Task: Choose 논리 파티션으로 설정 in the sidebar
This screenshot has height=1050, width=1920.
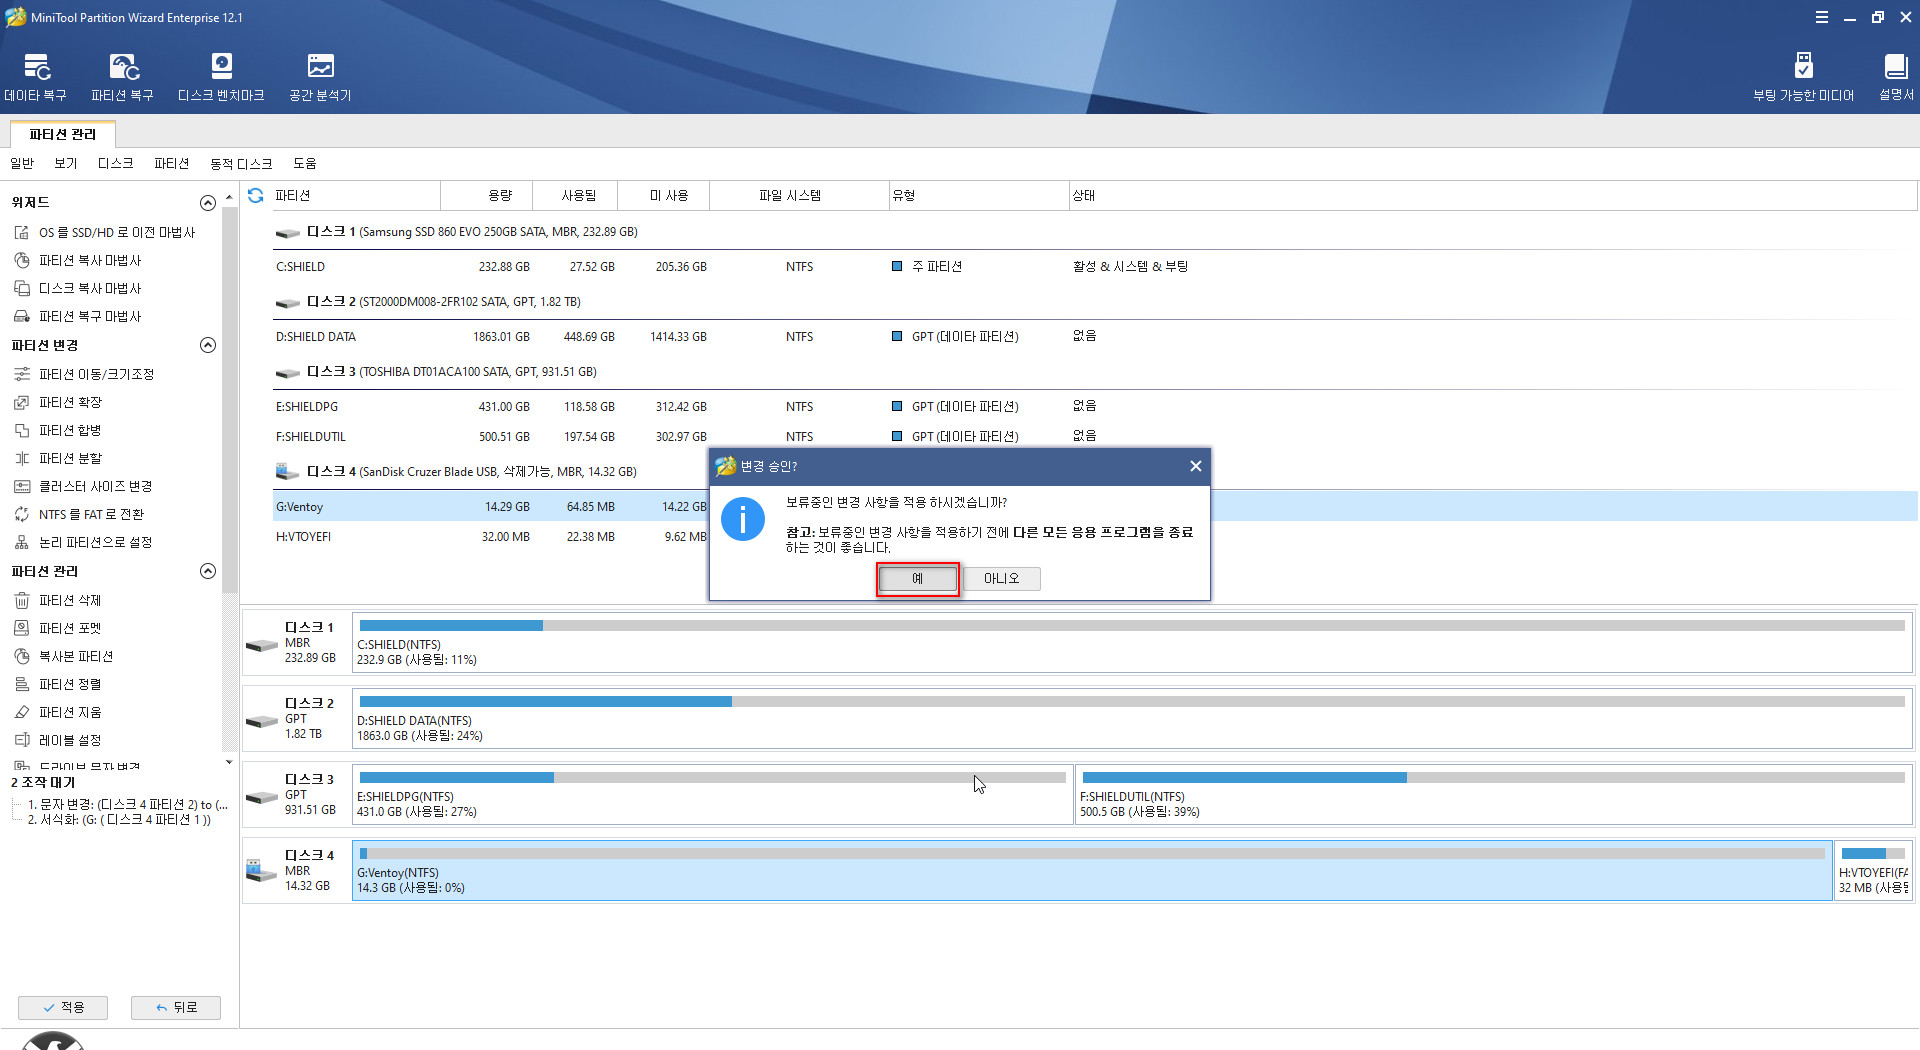Action: coord(84,542)
